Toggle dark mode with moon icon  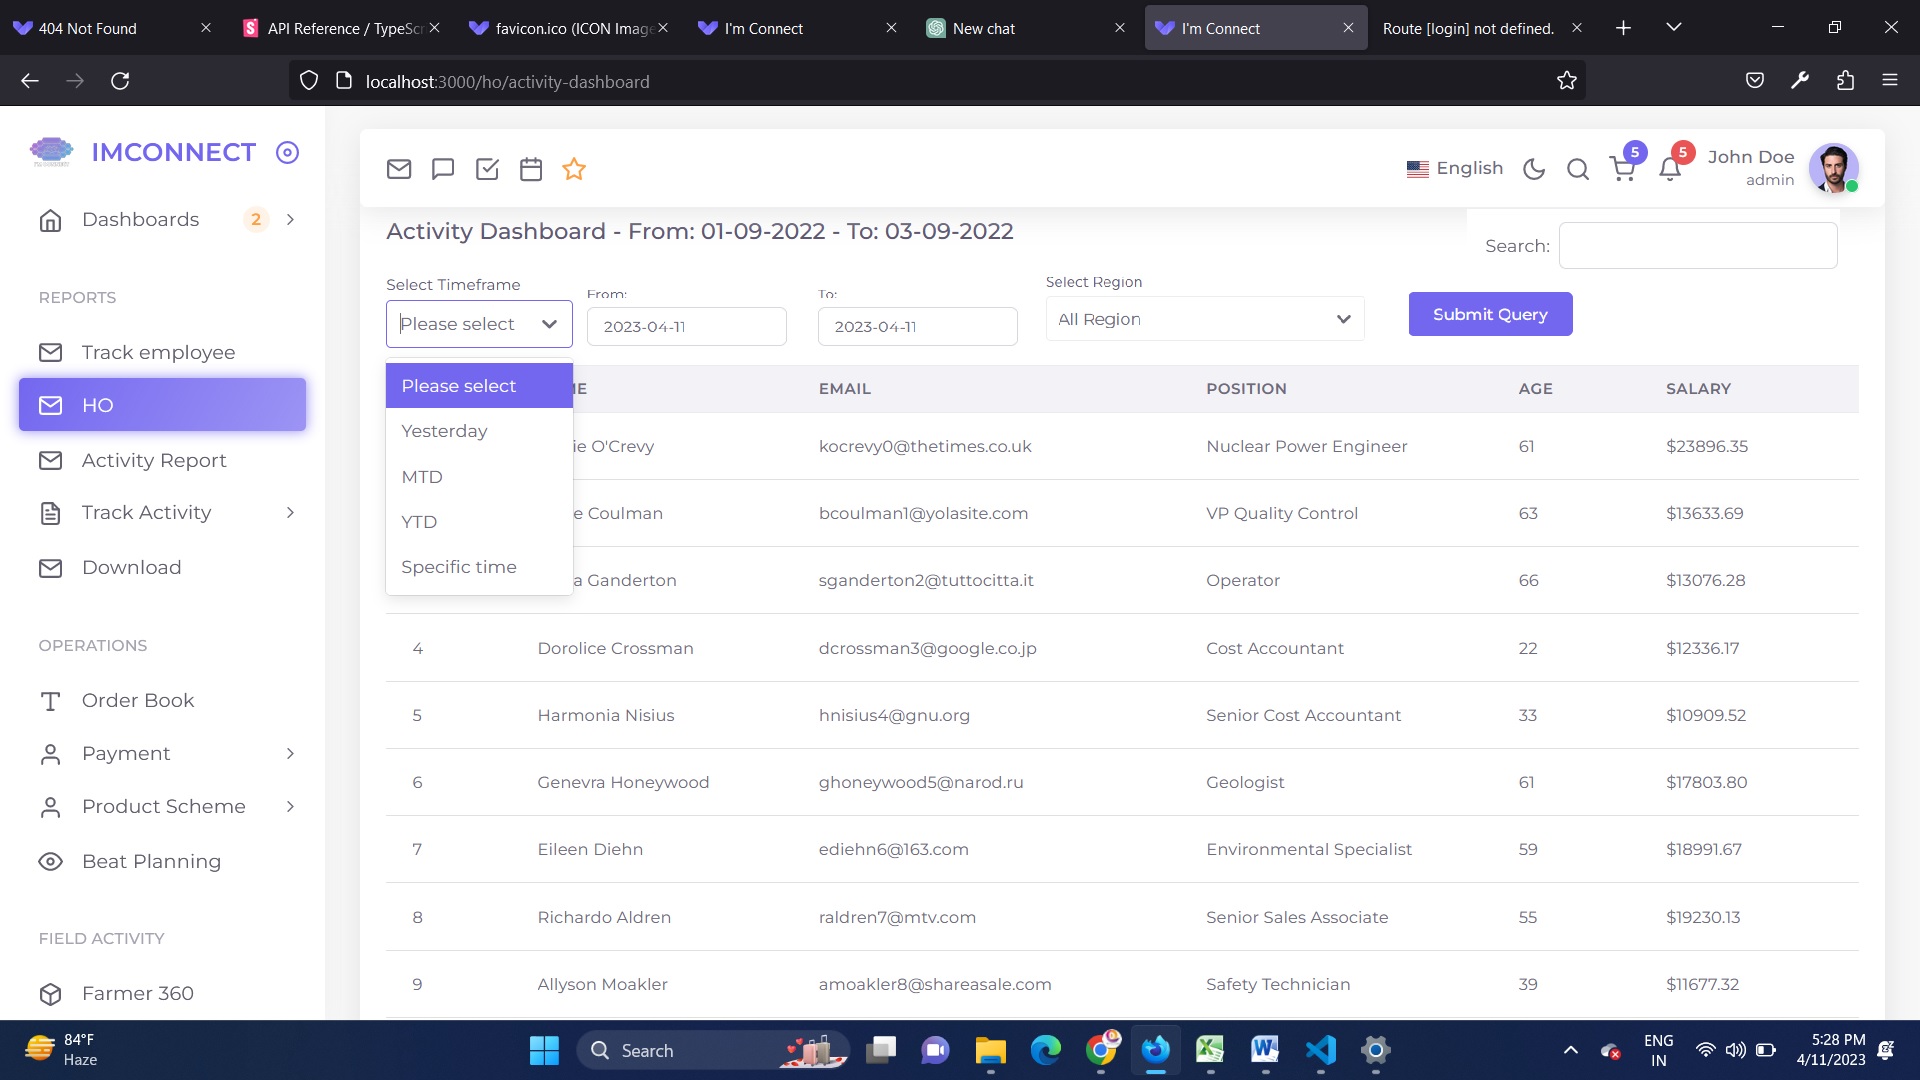click(x=1534, y=169)
